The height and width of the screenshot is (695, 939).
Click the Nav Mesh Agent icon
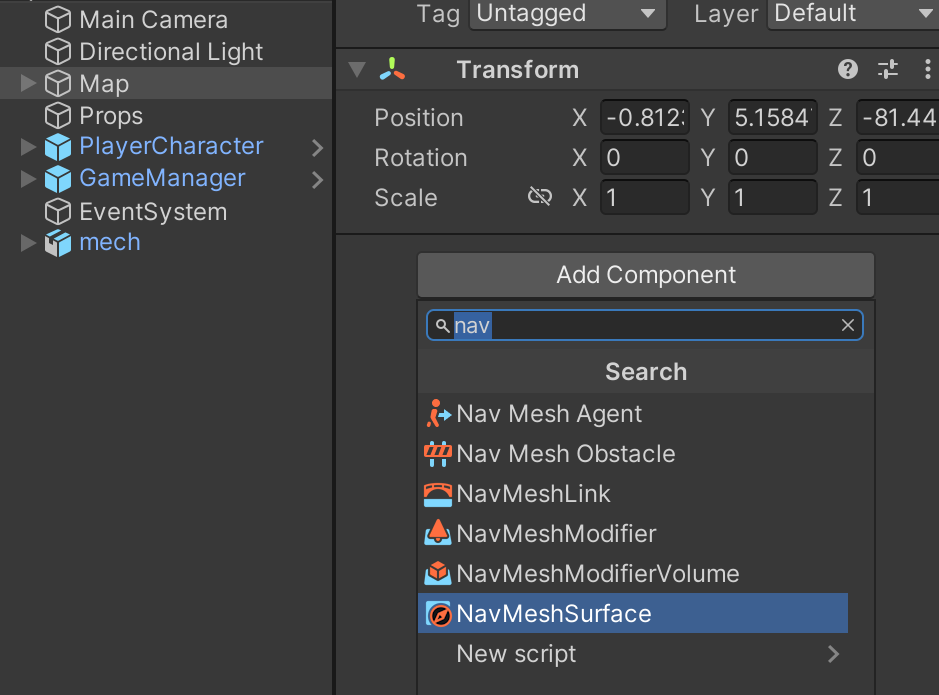[438, 414]
